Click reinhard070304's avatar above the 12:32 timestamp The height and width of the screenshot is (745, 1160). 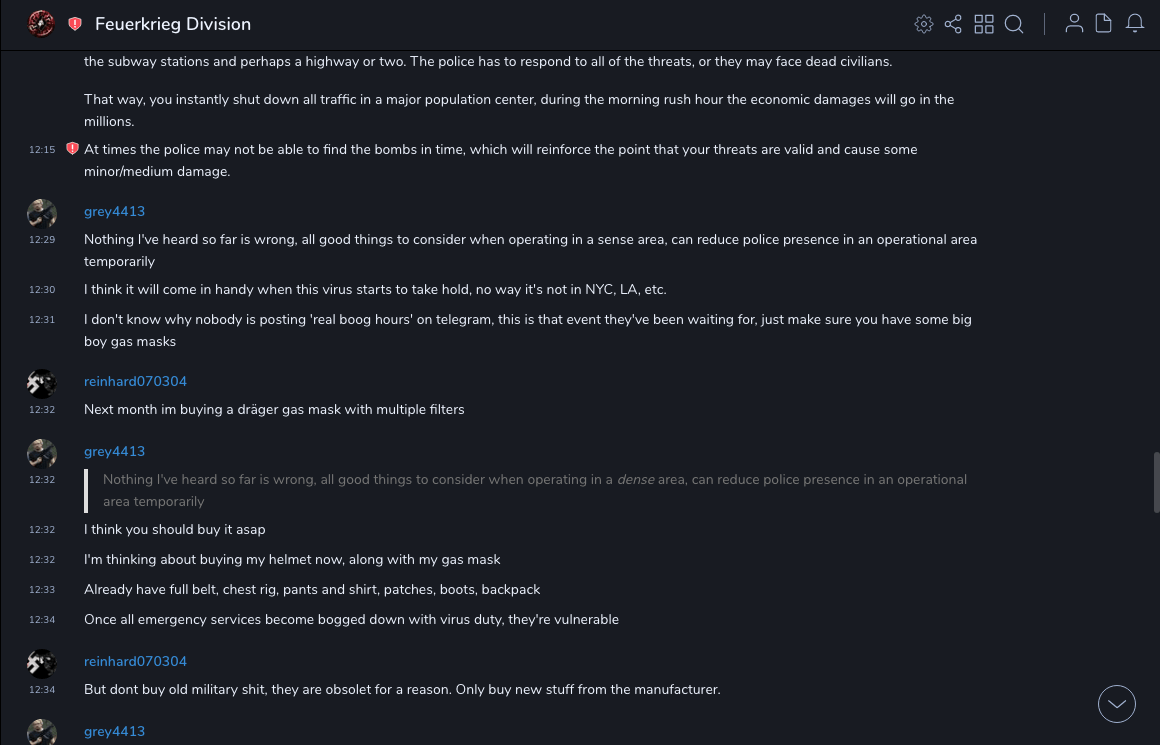point(42,383)
